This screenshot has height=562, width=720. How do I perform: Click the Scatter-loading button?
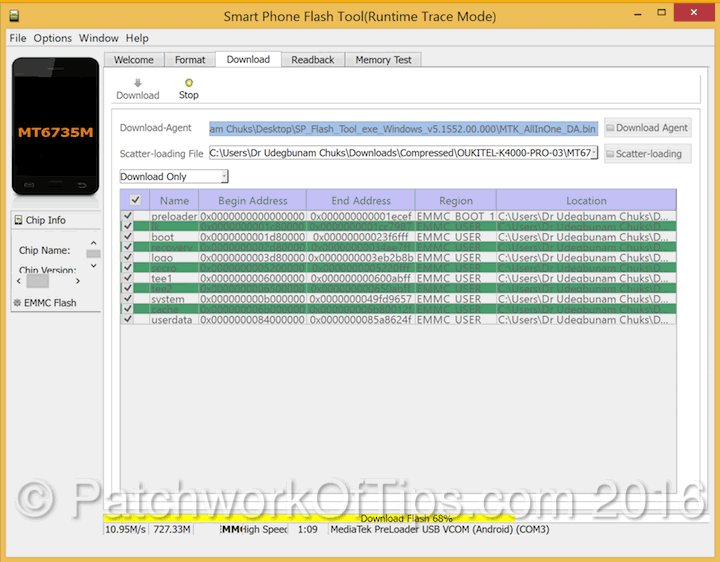click(x=647, y=154)
